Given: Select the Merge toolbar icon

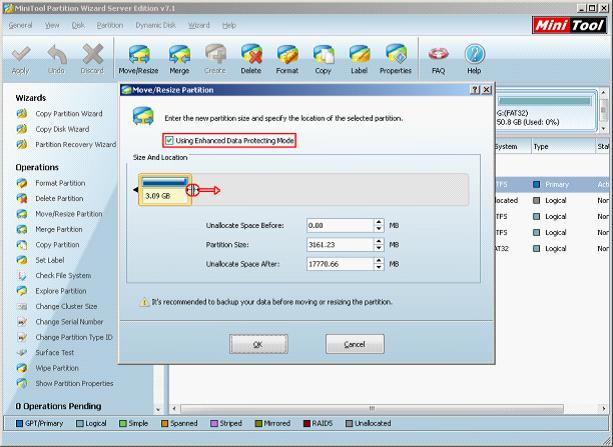Looking at the screenshot, I should 179,59.
